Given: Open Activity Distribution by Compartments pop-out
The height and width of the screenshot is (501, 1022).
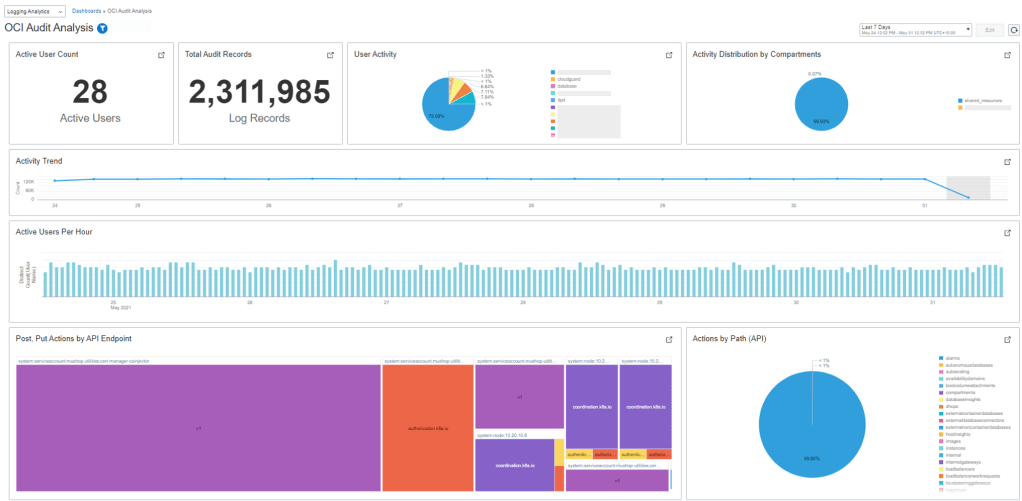Looking at the screenshot, I should tap(1007, 55).
